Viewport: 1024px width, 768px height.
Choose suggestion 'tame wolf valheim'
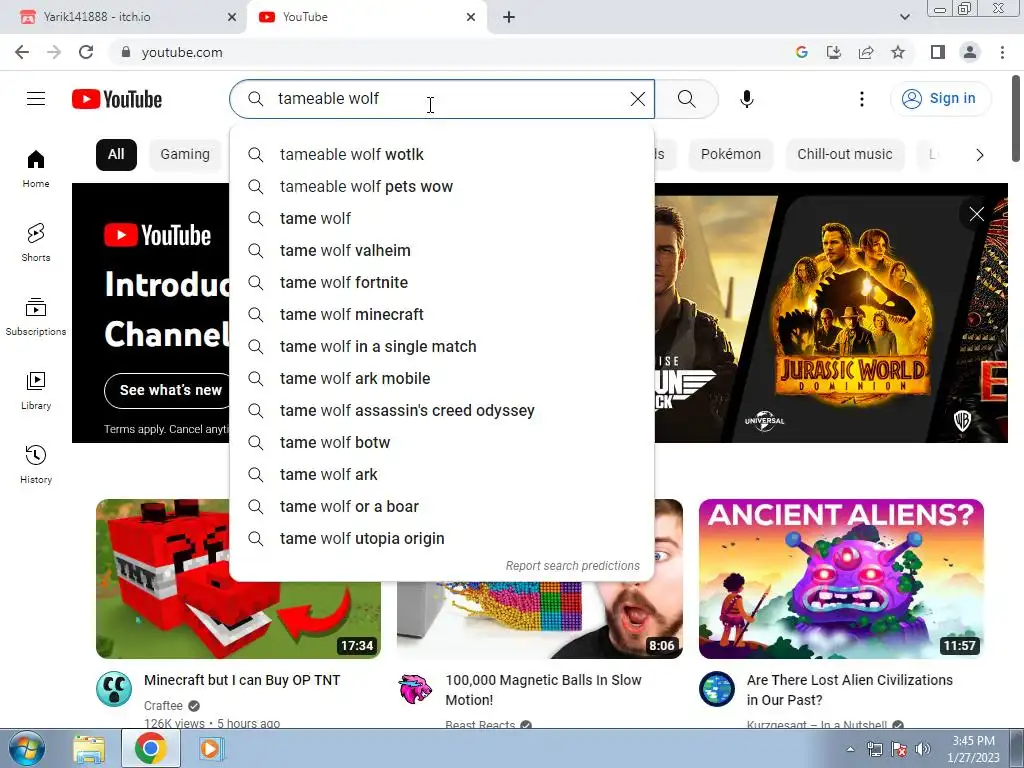pyautogui.click(x=442, y=251)
